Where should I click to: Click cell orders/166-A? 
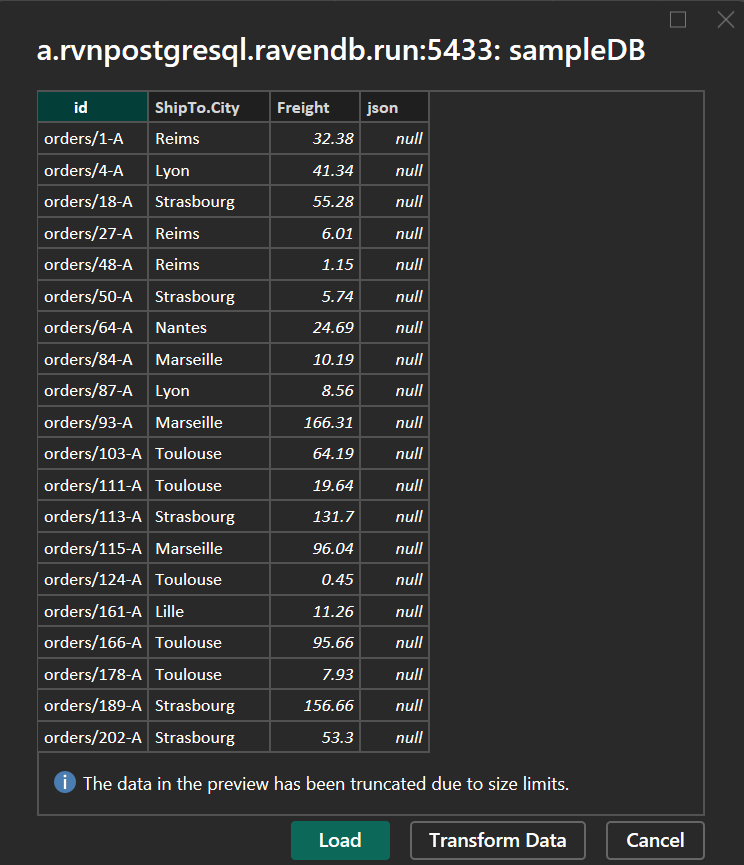(x=93, y=643)
